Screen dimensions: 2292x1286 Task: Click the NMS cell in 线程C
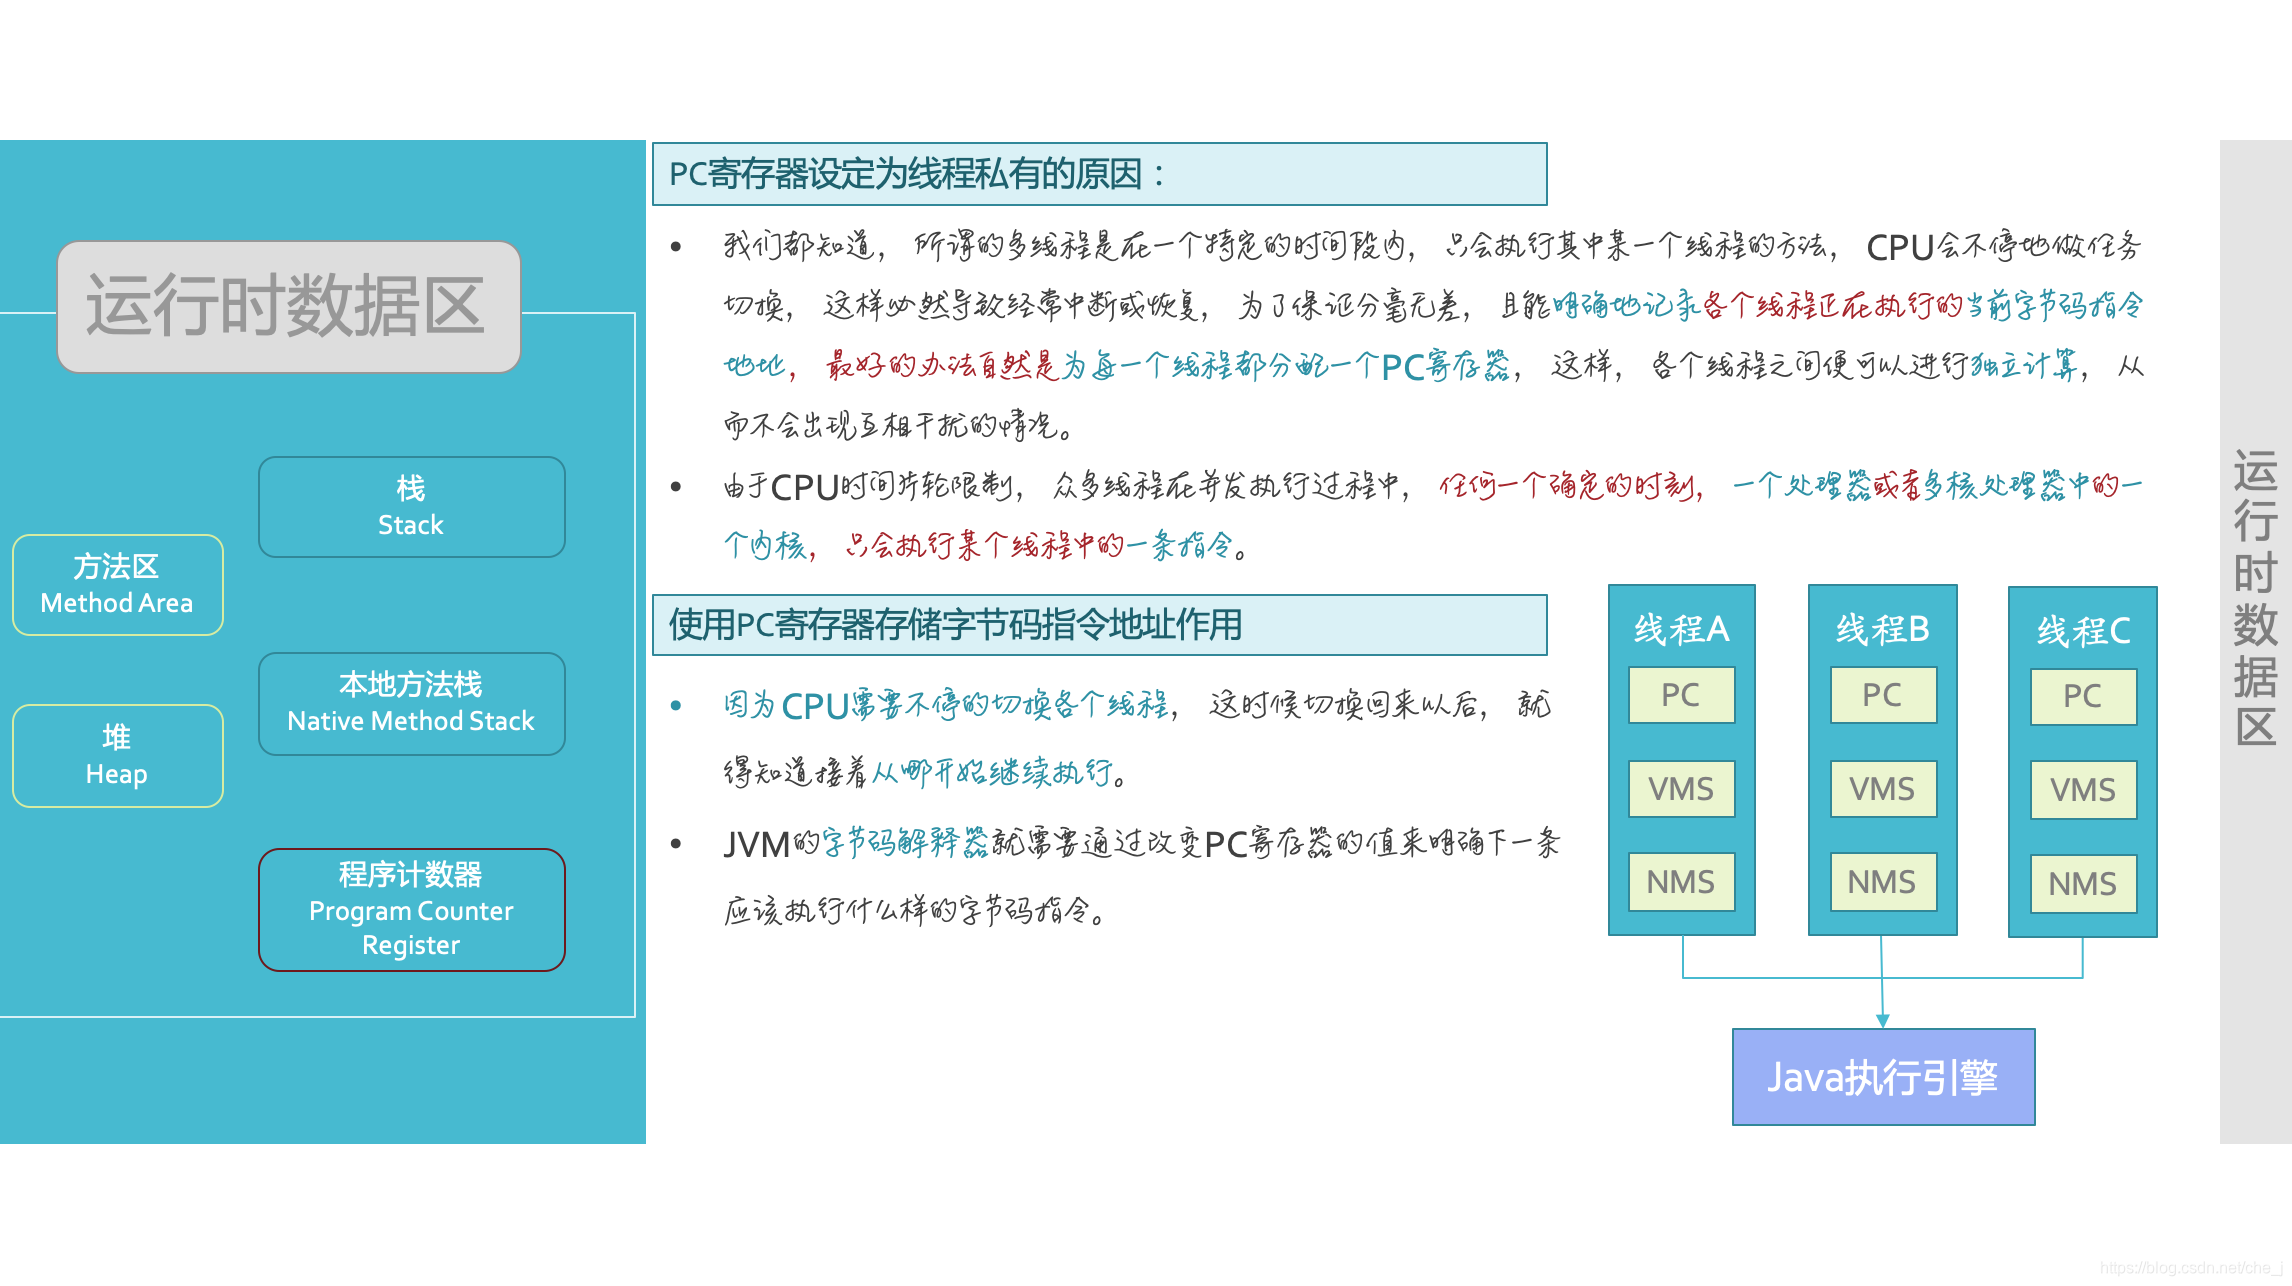coord(2083,884)
